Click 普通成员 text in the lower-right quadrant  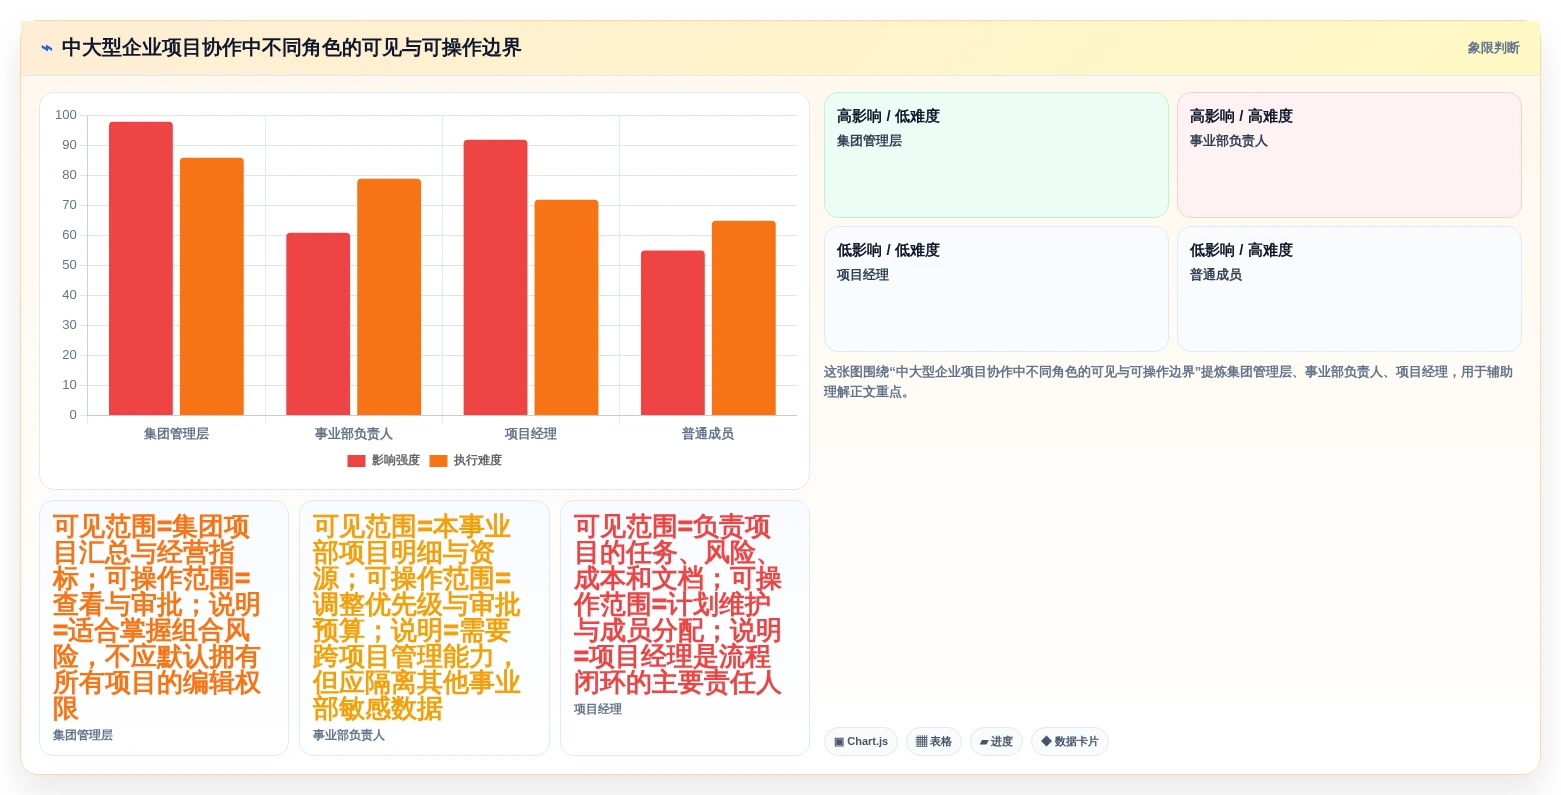(1215, 275)
